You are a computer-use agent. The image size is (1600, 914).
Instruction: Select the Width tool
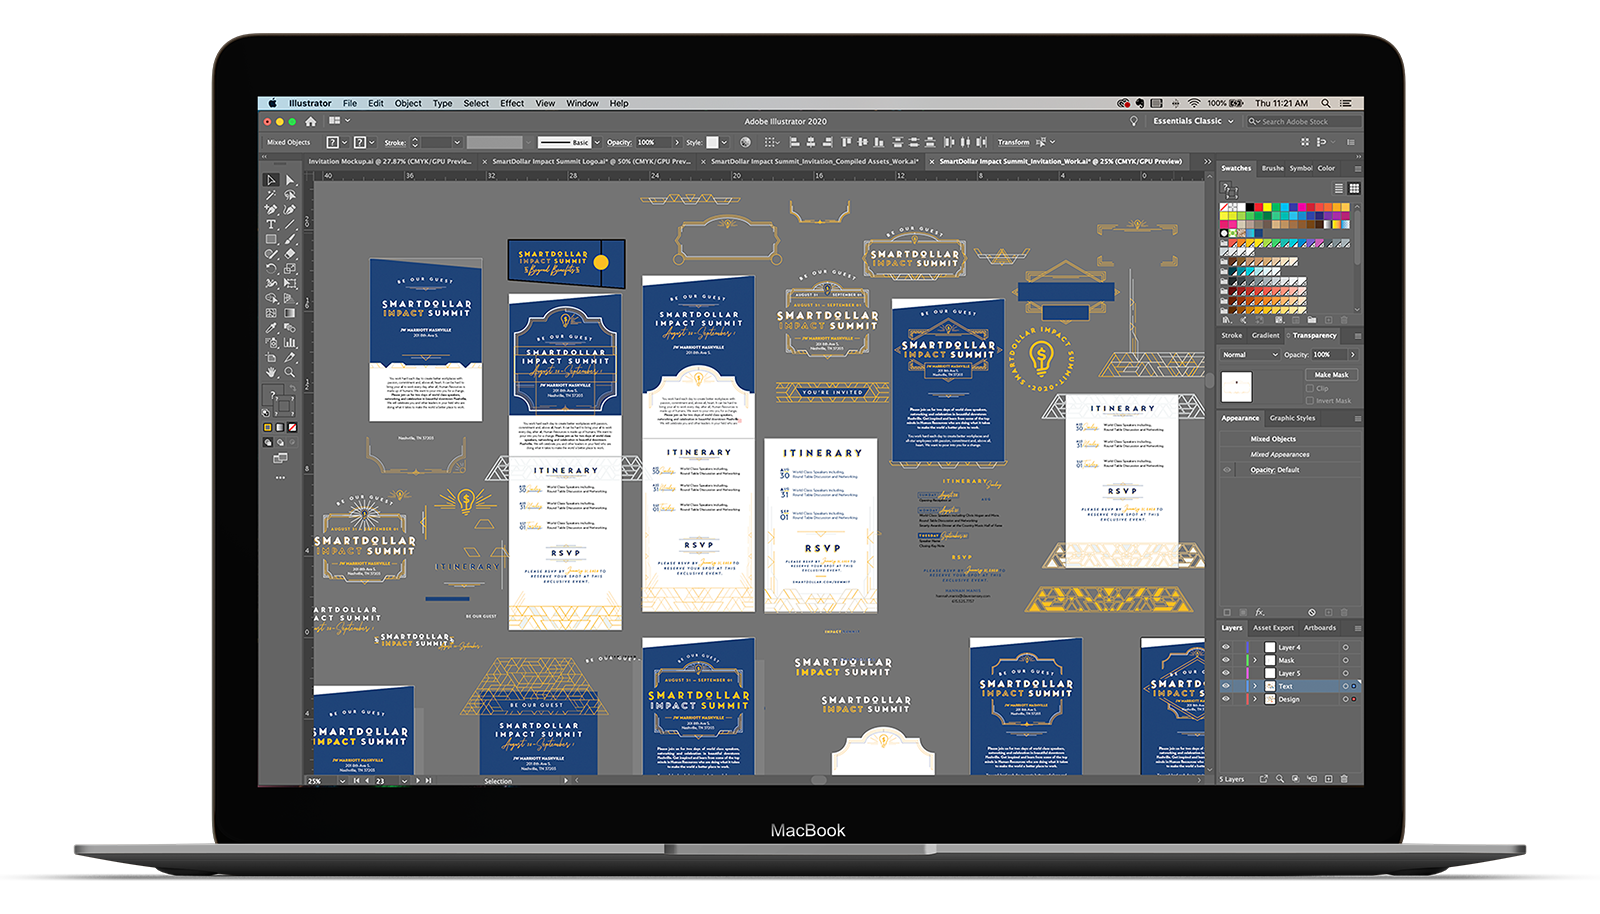tap(271, 283)
